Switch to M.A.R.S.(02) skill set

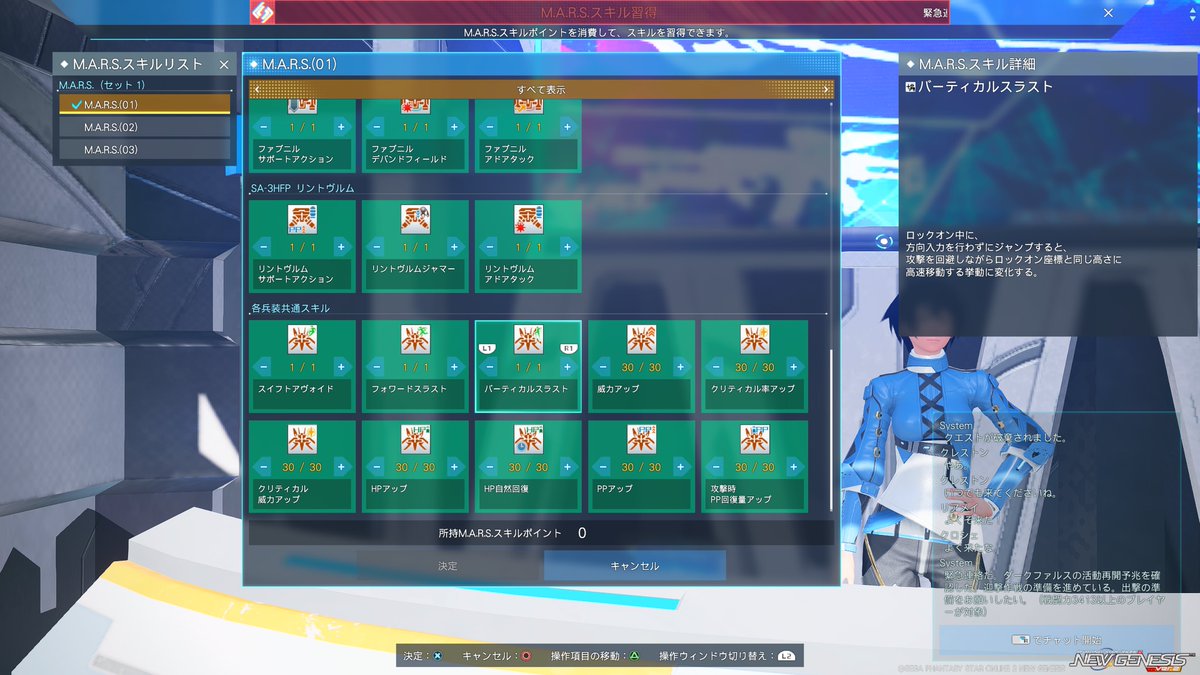[145, 127]
